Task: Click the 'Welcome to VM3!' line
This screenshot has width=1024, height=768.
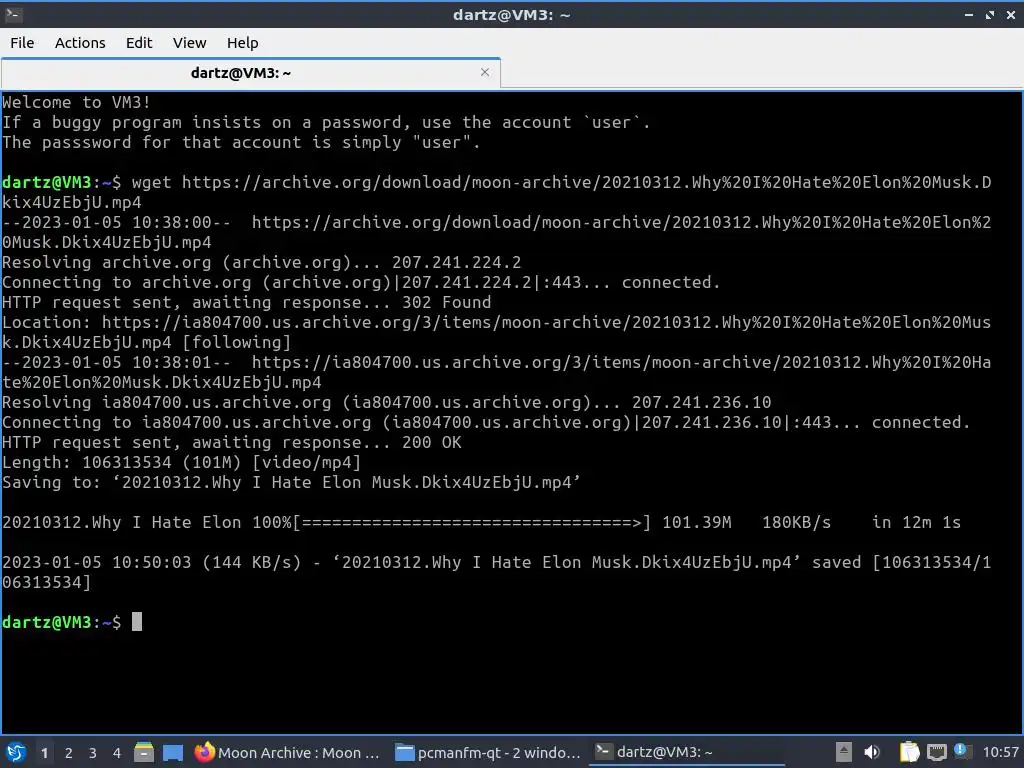Action: pyautogui.click(x=76, y=103)
